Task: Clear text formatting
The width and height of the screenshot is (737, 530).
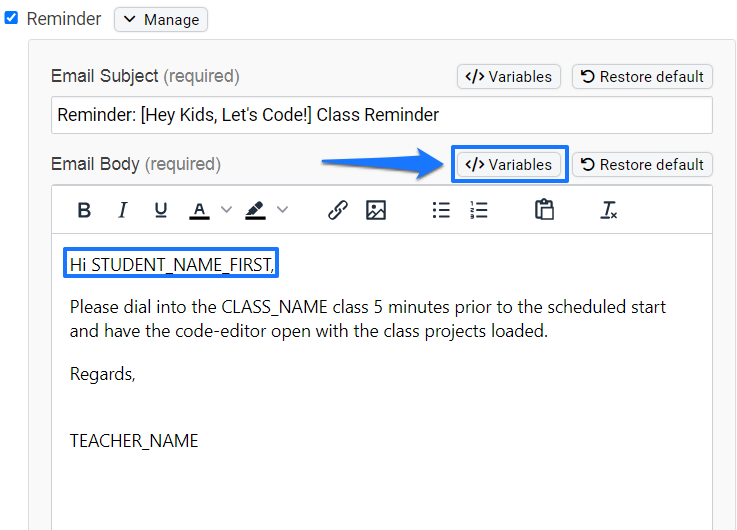Action: 609,210
